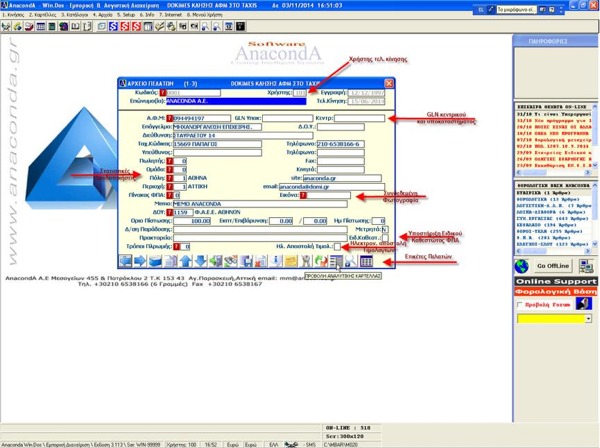Click the black calculator icon in main toolbar
Screen dimensions: 600x448
point(240,26)
